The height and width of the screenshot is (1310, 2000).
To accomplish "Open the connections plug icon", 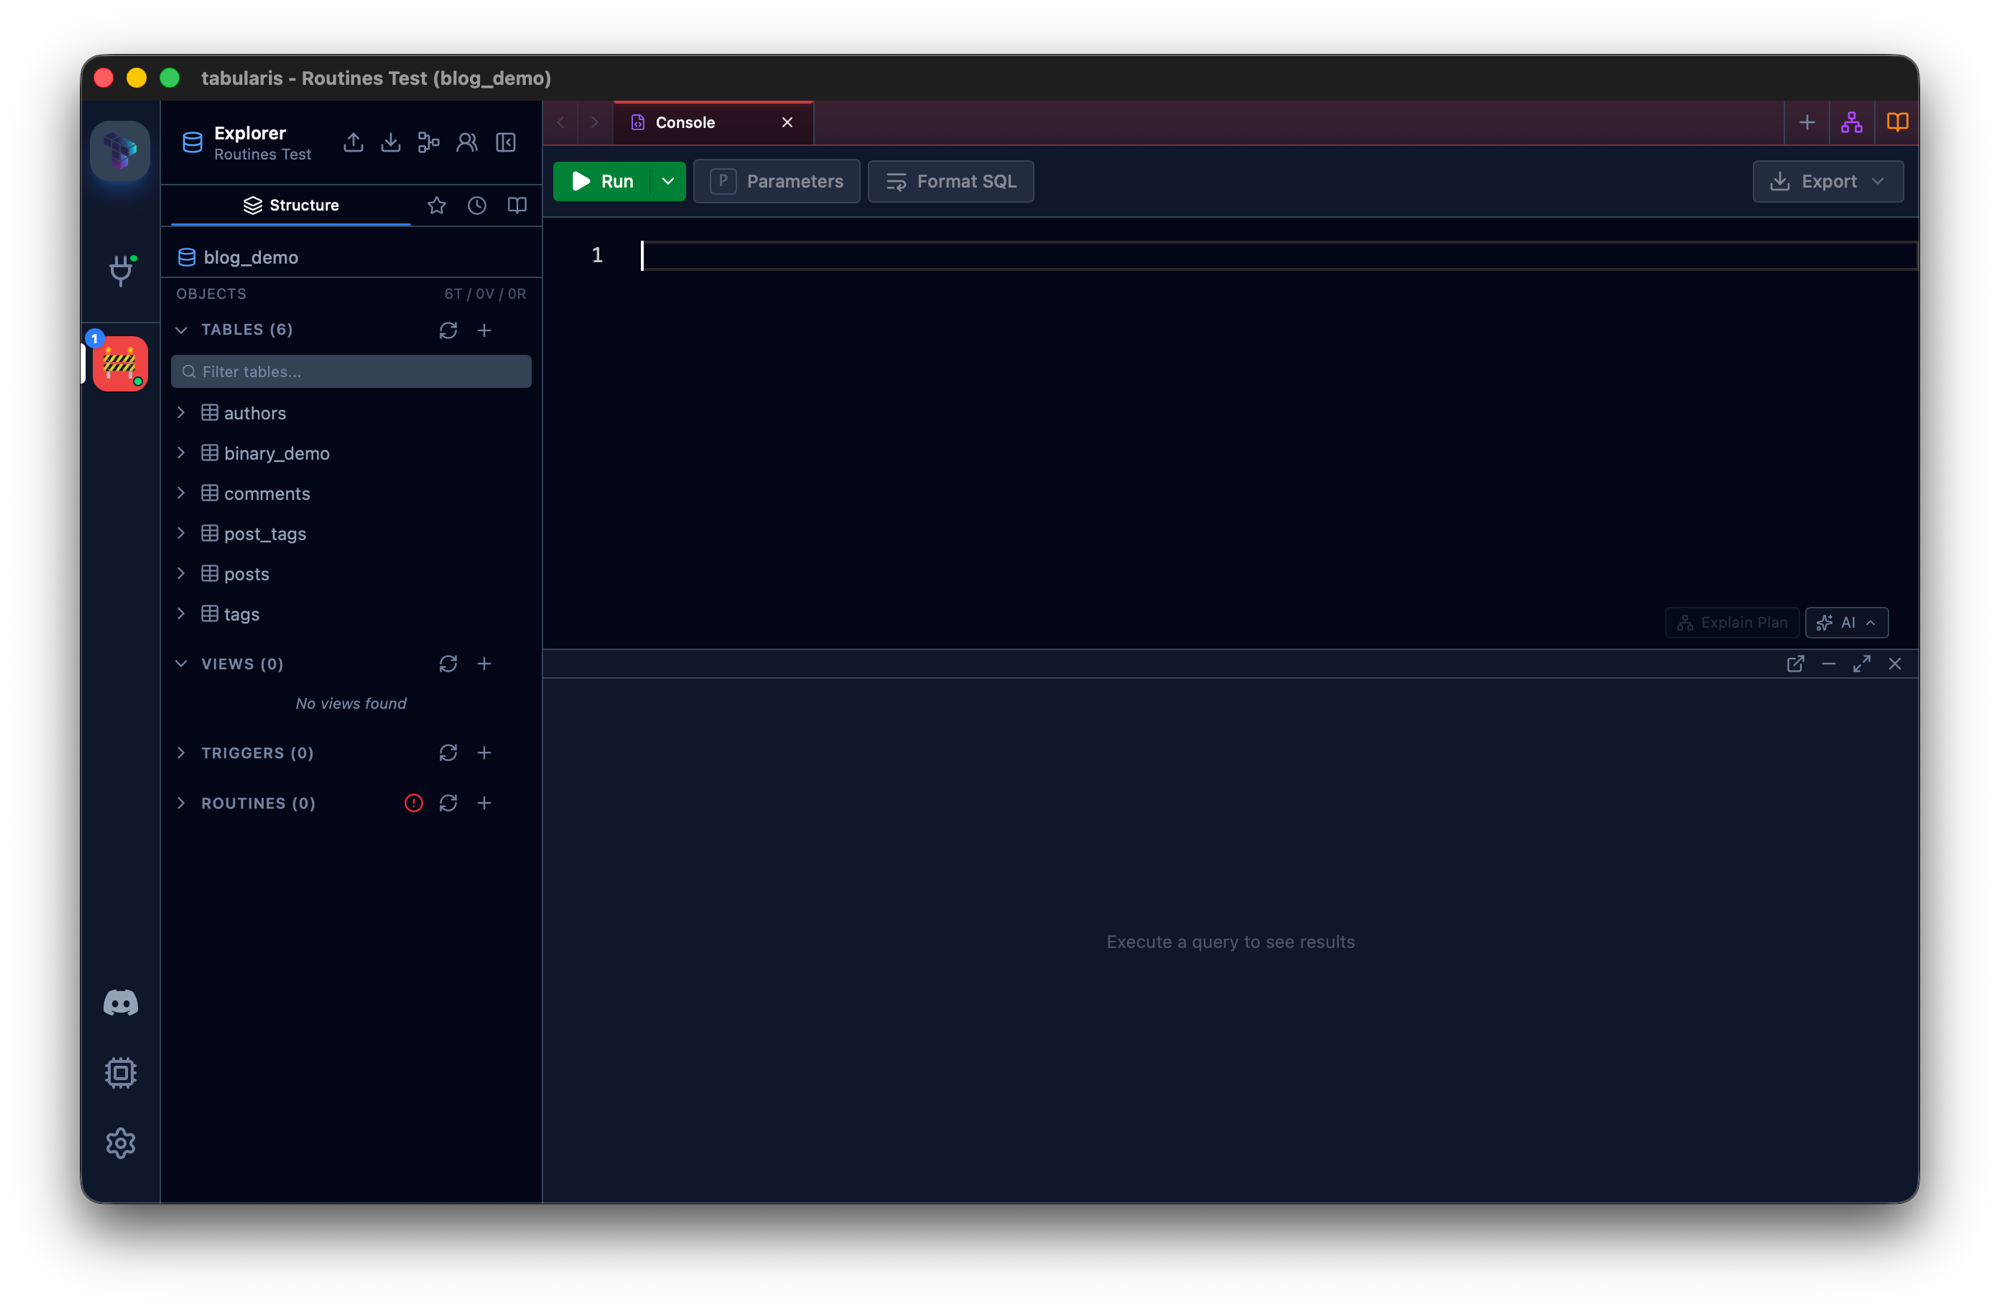I will [121, 269].
